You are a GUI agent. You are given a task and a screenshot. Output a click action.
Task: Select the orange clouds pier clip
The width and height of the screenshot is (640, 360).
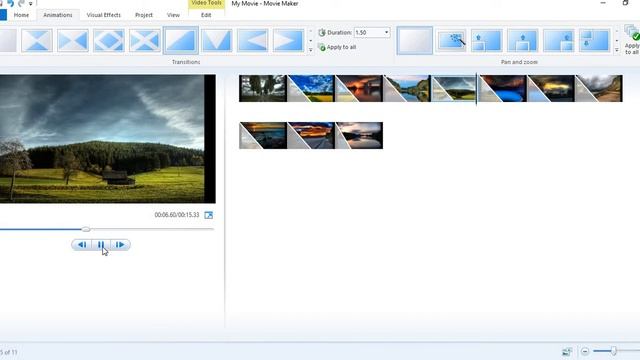(311, 136)
